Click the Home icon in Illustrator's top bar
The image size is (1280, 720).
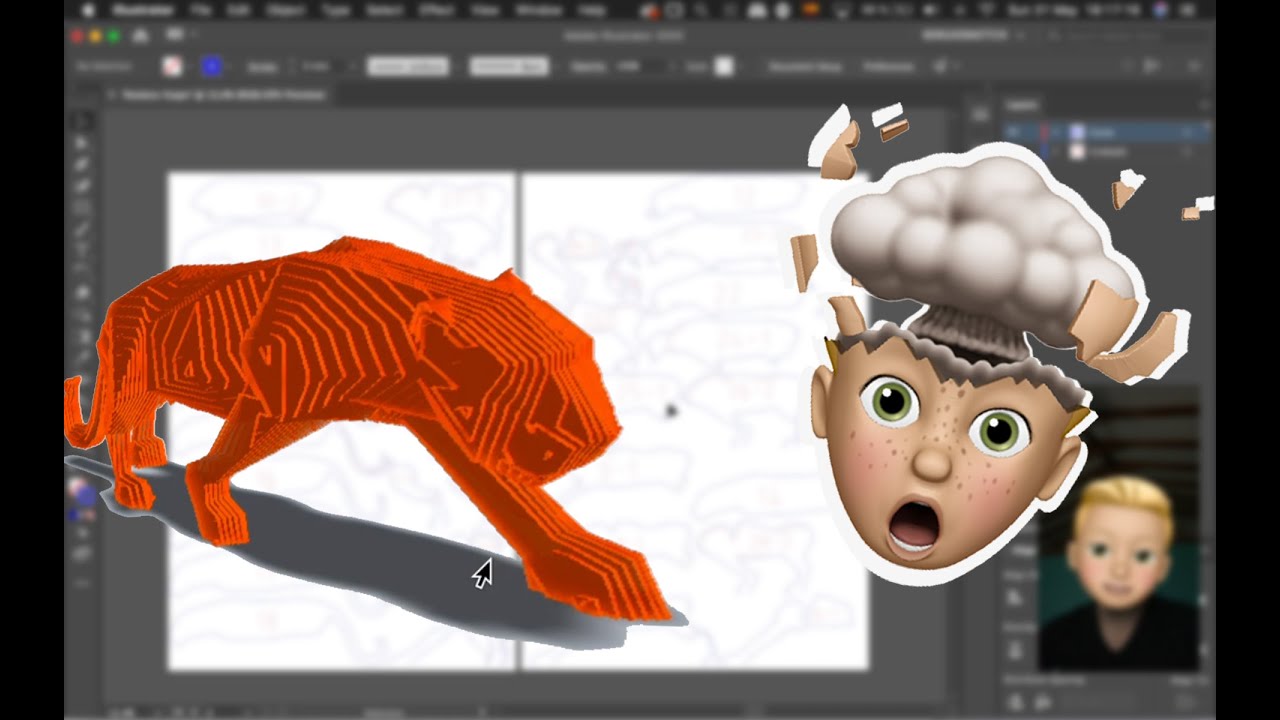click(140, 35)
